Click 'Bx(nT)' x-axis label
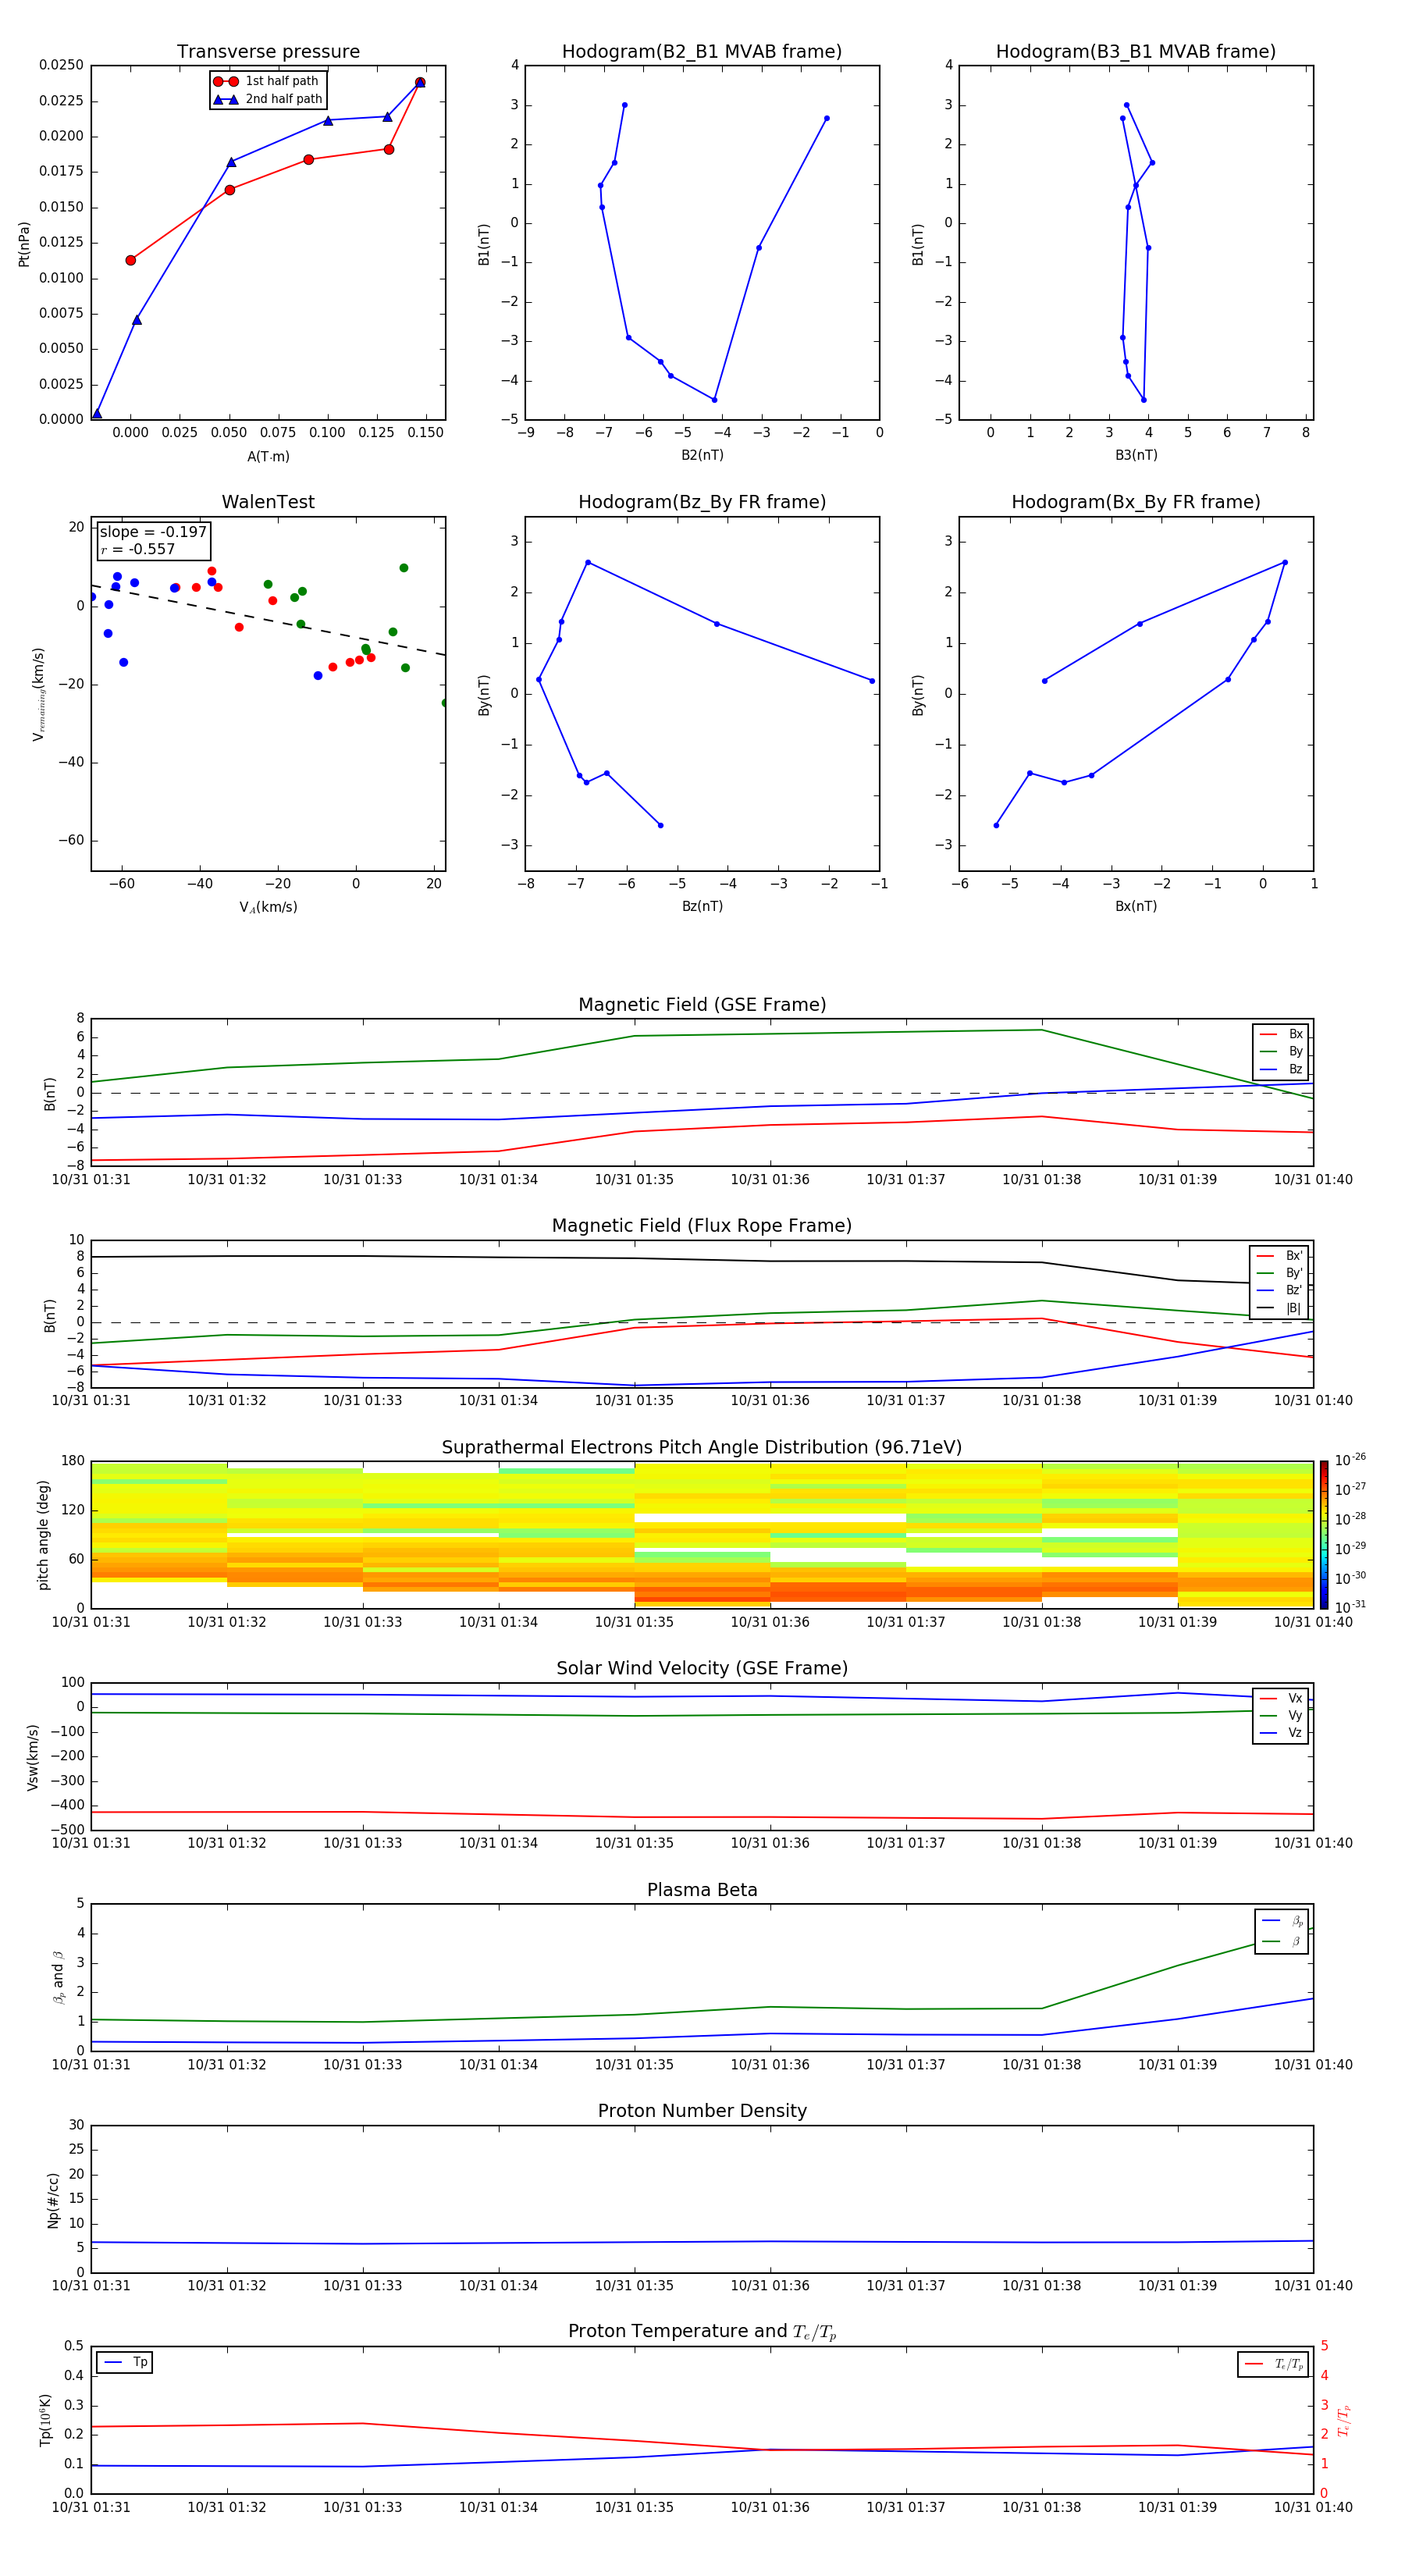This screenshot has height=2576, width=1405. (1136, 906)
